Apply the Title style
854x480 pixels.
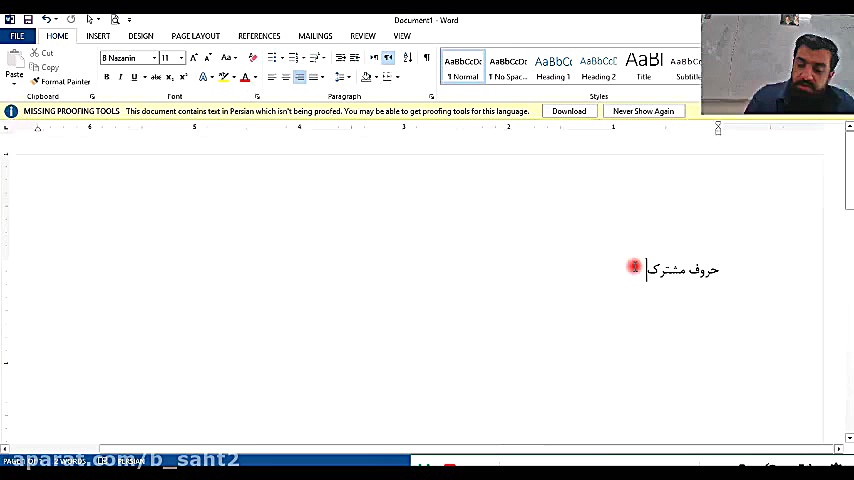[644, 66]
